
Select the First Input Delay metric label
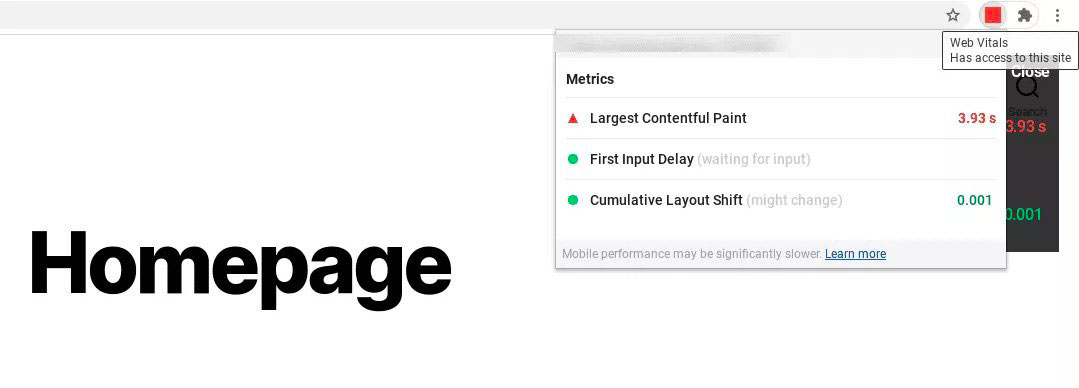tap(641, 160)
